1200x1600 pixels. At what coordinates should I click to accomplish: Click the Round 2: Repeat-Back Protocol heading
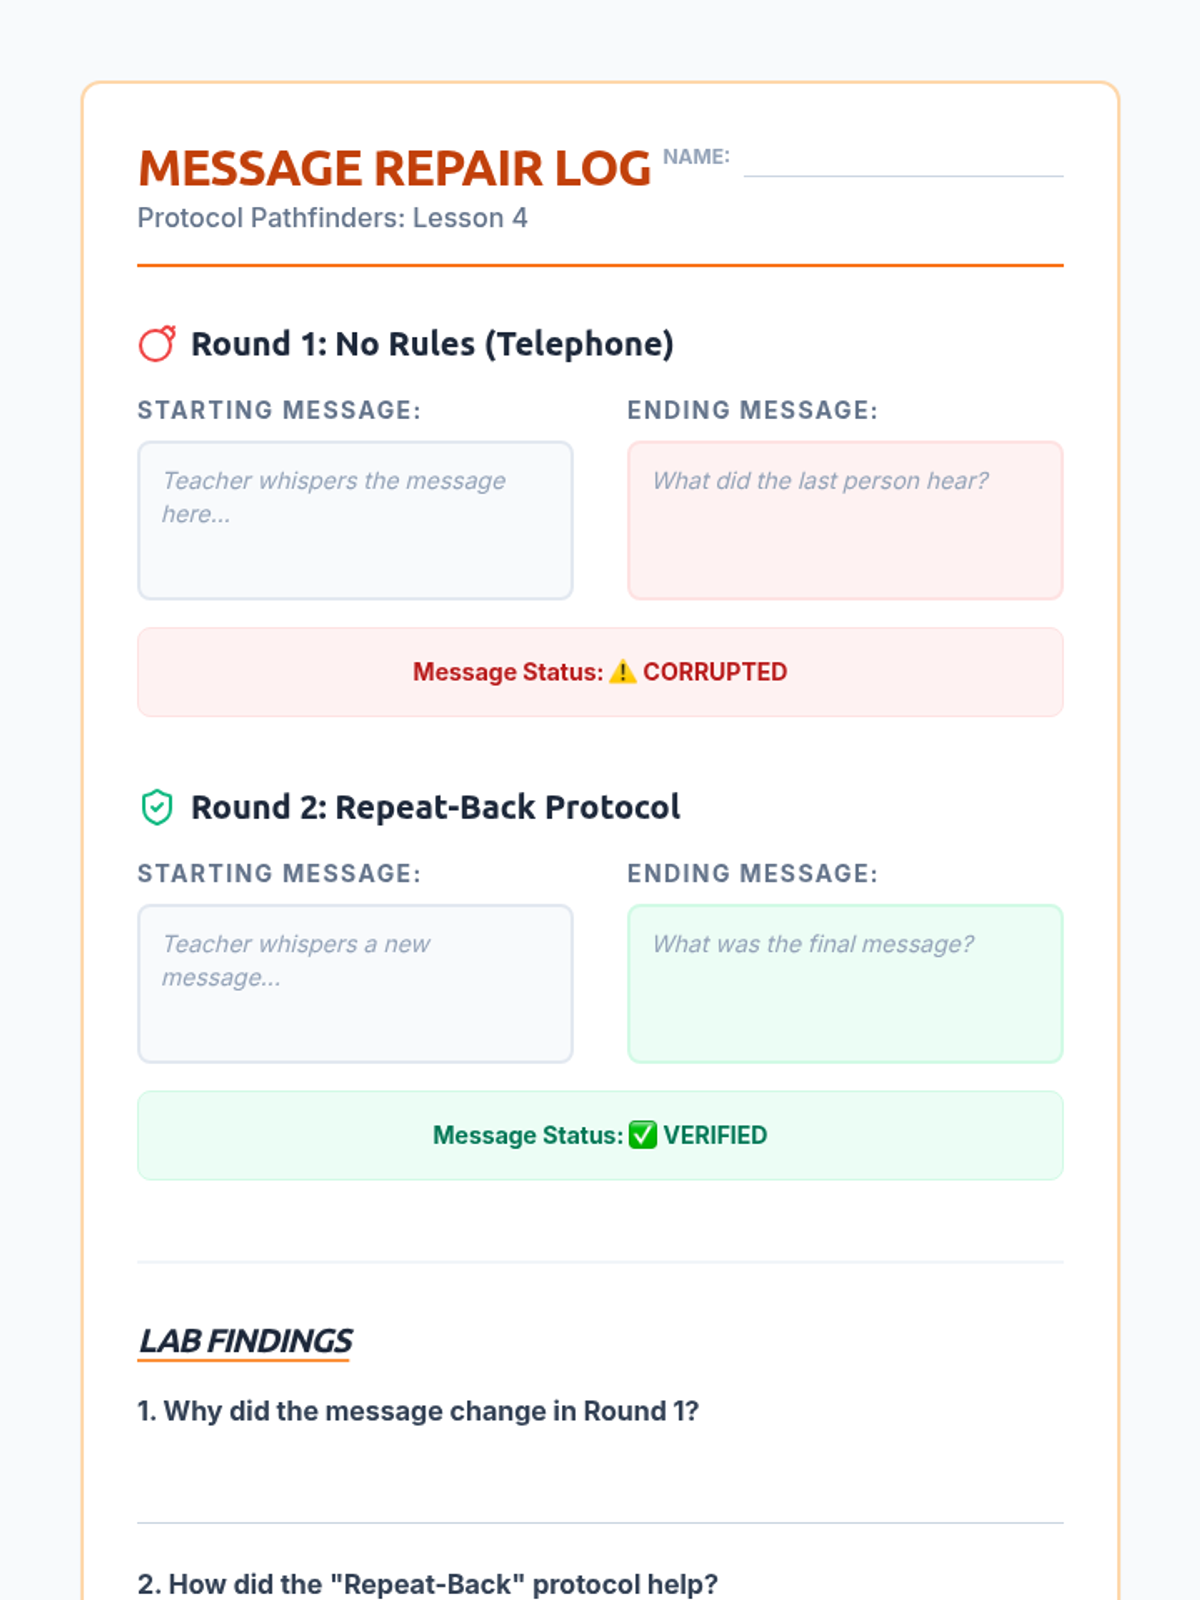(x=435, y=807)
